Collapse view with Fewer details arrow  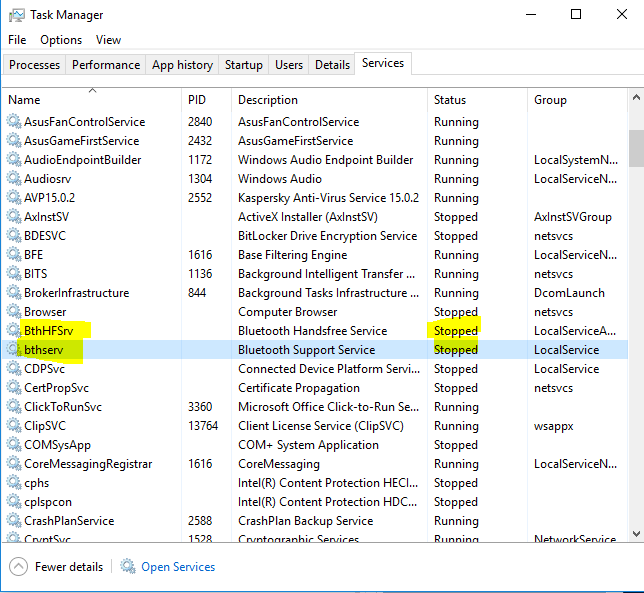(18, 567)
